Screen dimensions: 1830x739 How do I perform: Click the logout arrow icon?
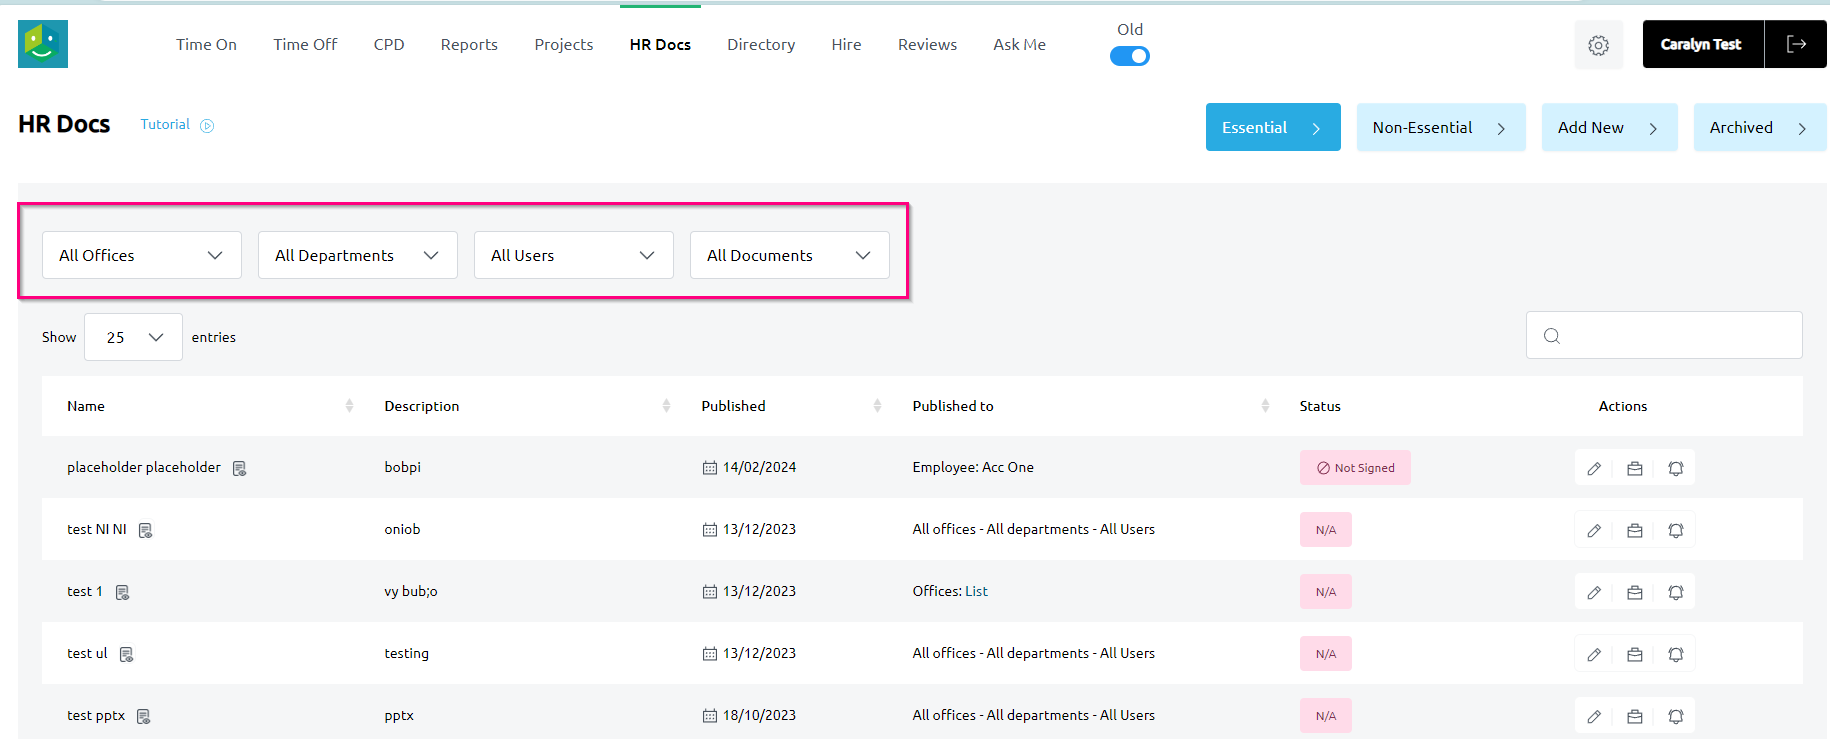[x=1796, y=44]
